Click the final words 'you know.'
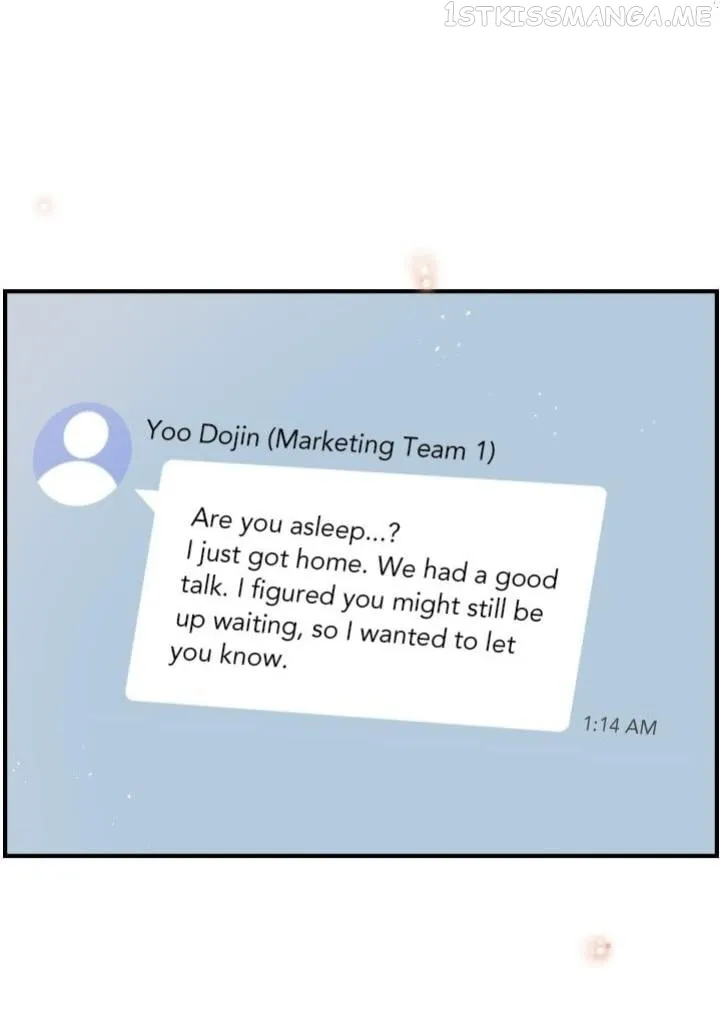Screen dimensions: 720x1034 point(228,655)
